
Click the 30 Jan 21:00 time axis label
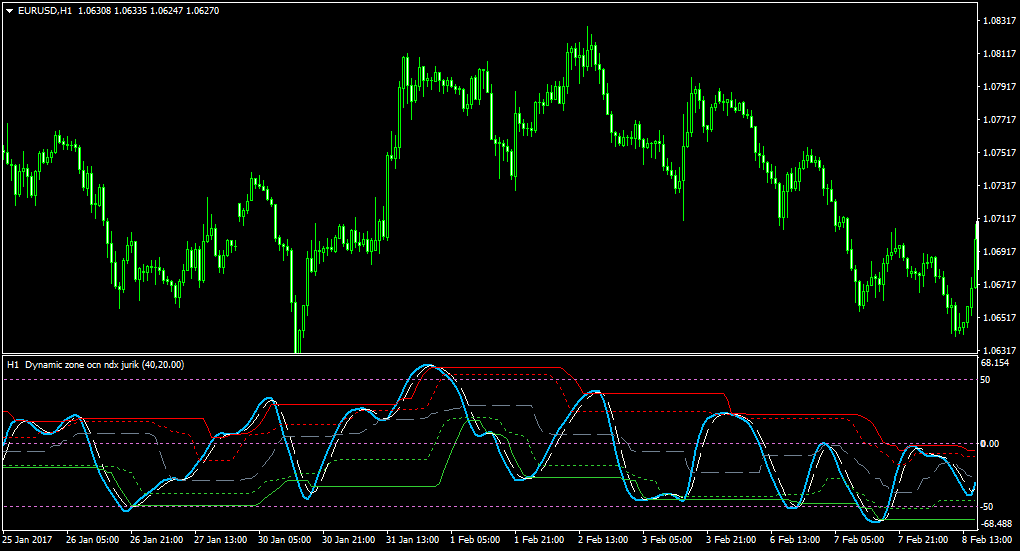[x=349, y=540]
